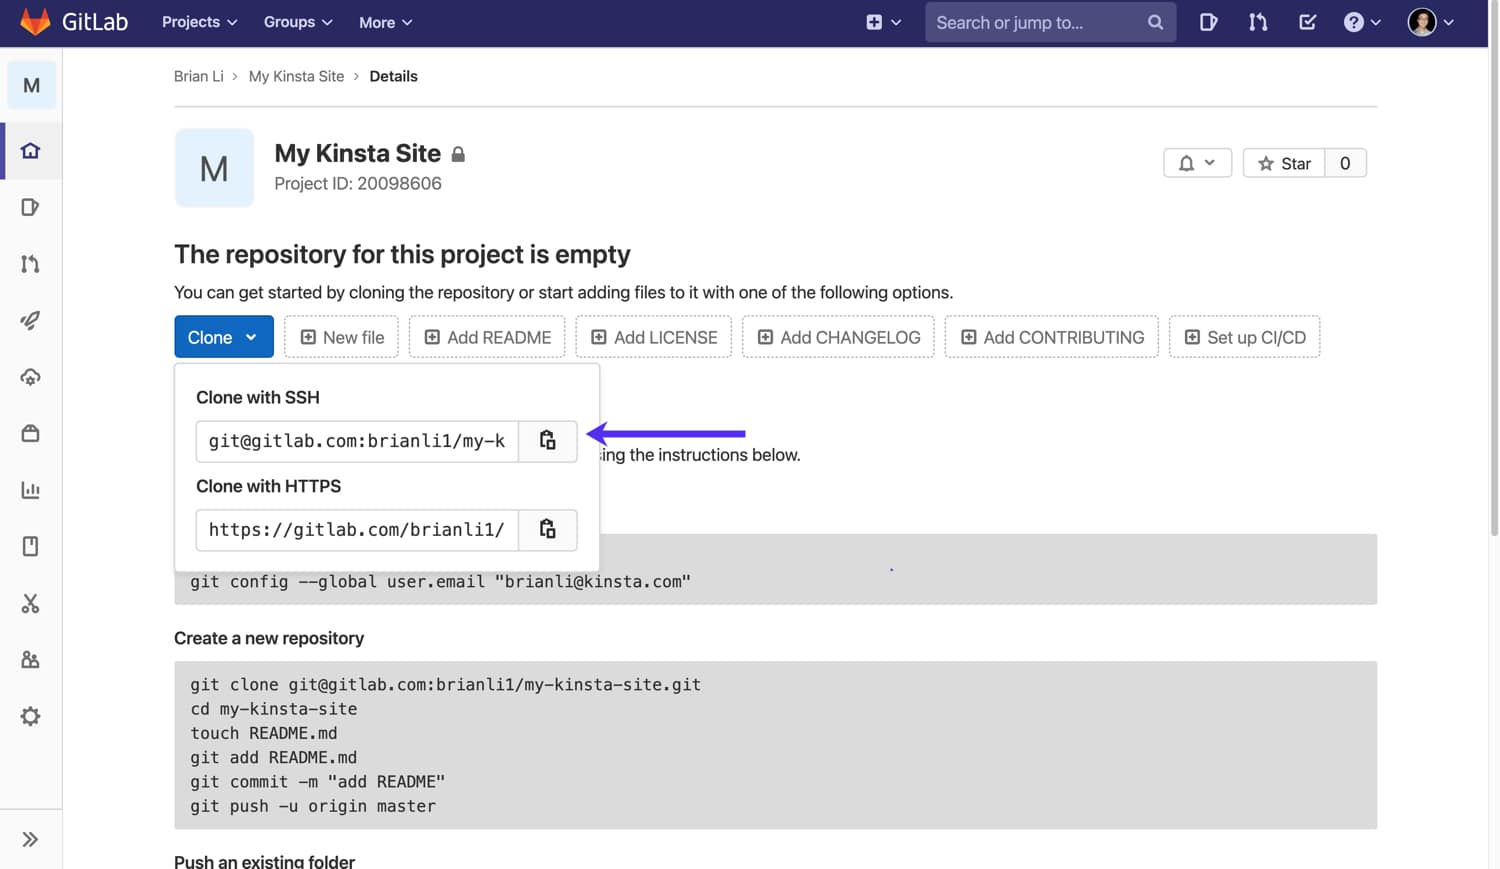Collapse the sidebar with the double-chevron toggle
This screenshot has width=1500, height=869.
pos(31,838)
